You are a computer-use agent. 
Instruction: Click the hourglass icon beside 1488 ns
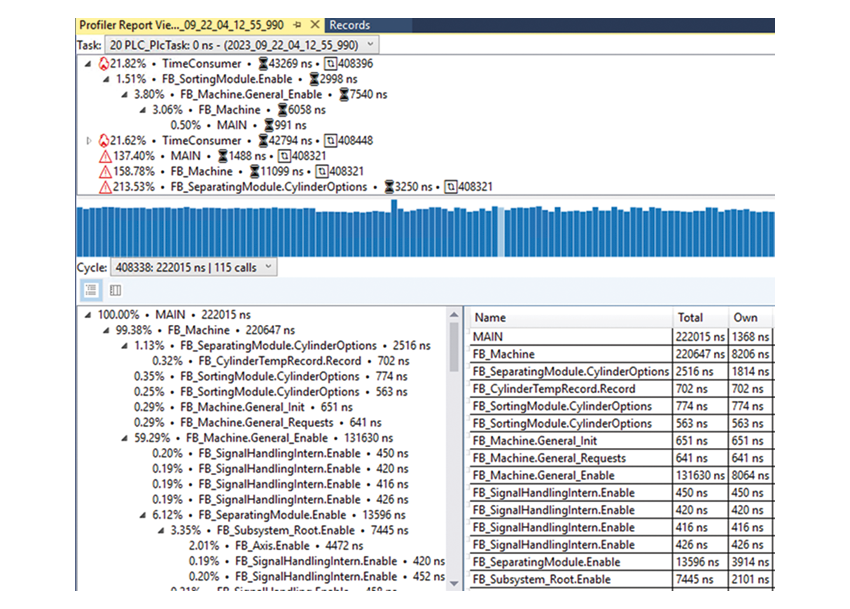coord(223,156)
